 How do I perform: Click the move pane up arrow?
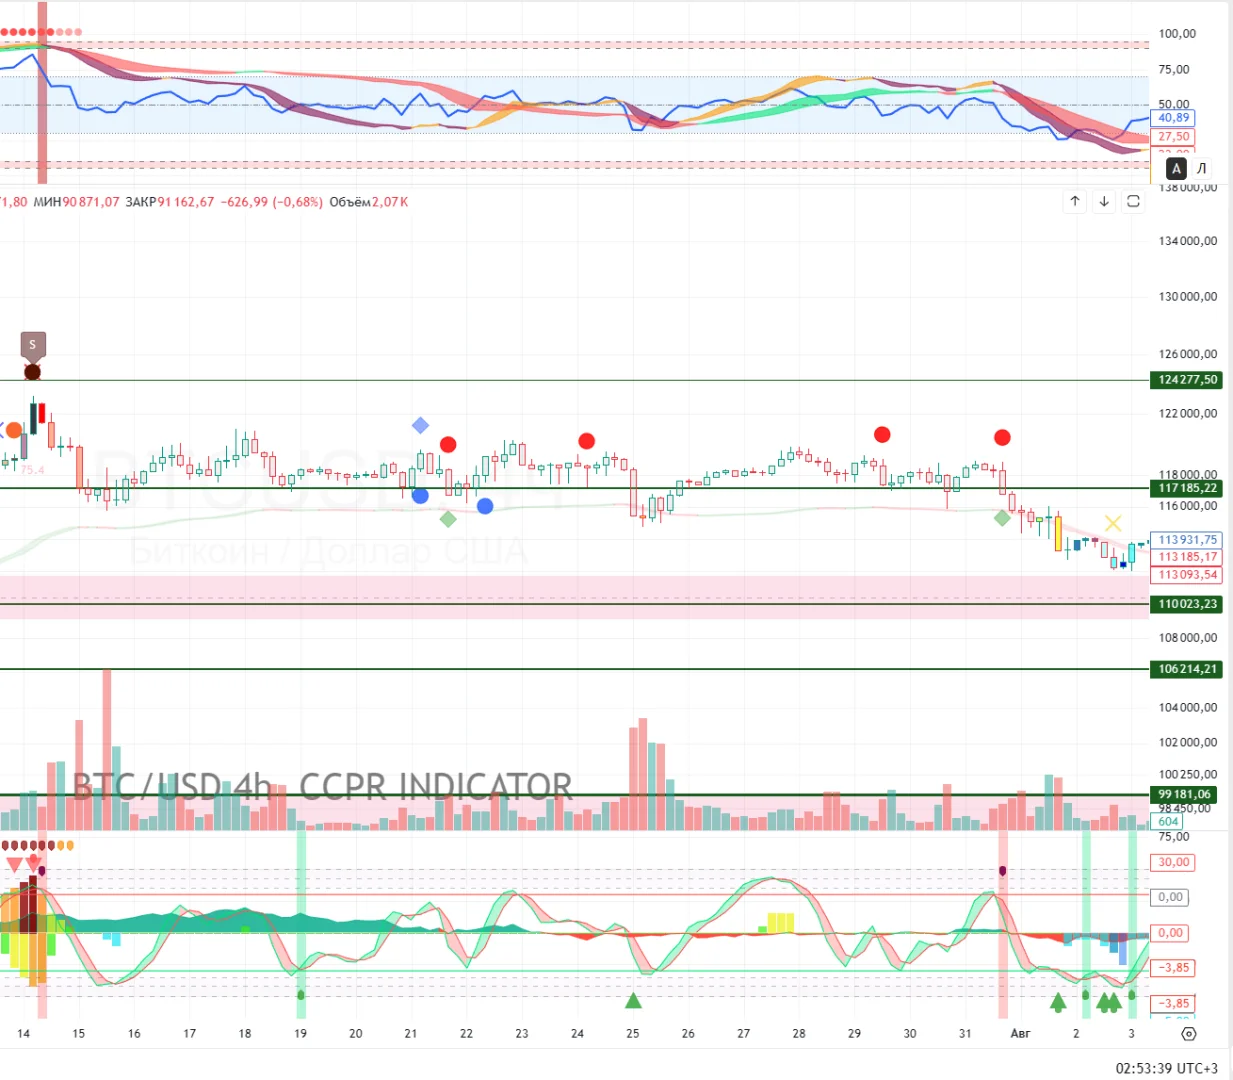click(x=1075, y=201)
